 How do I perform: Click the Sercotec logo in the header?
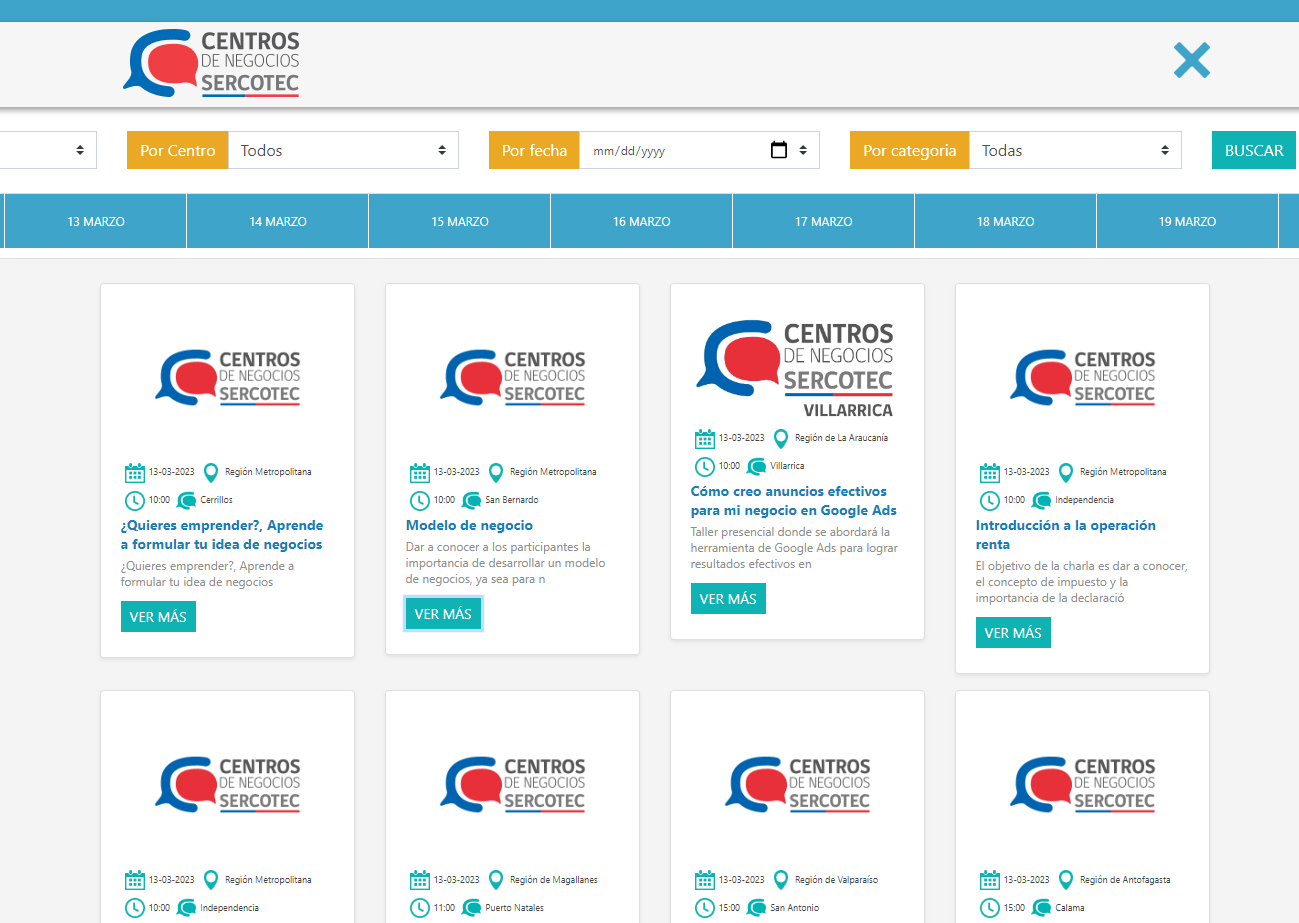[x=212, y=64]
